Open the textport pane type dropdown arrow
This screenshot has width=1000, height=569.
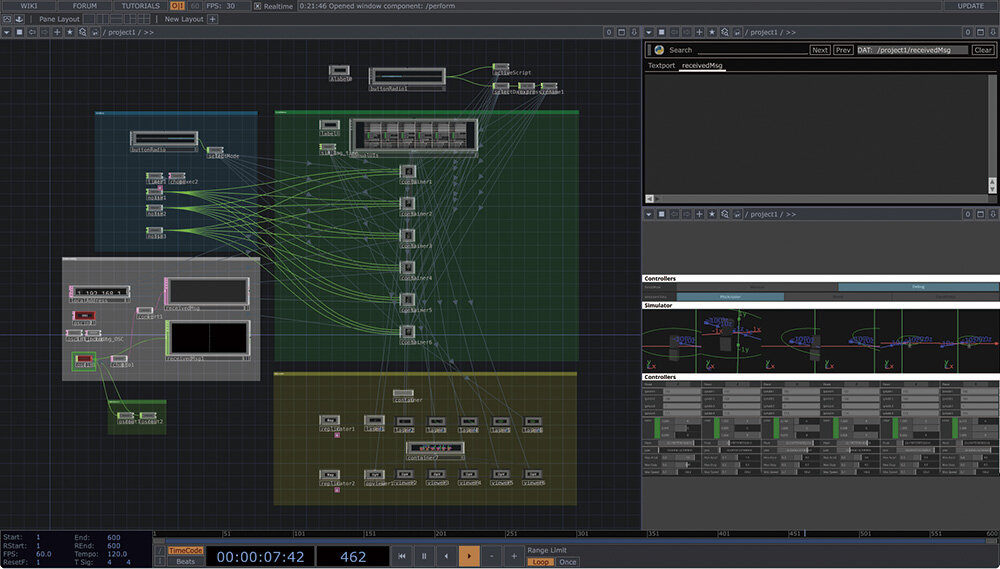pos(648,32)
